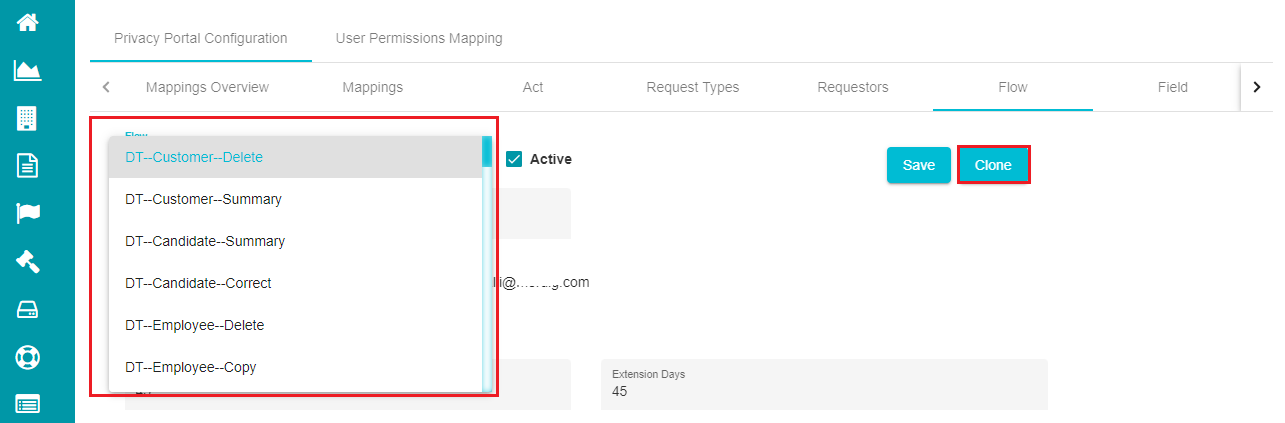The width and height of the screenshot is (1285, 423).
Task: Click the Clone button
Action: pos(993,165)
